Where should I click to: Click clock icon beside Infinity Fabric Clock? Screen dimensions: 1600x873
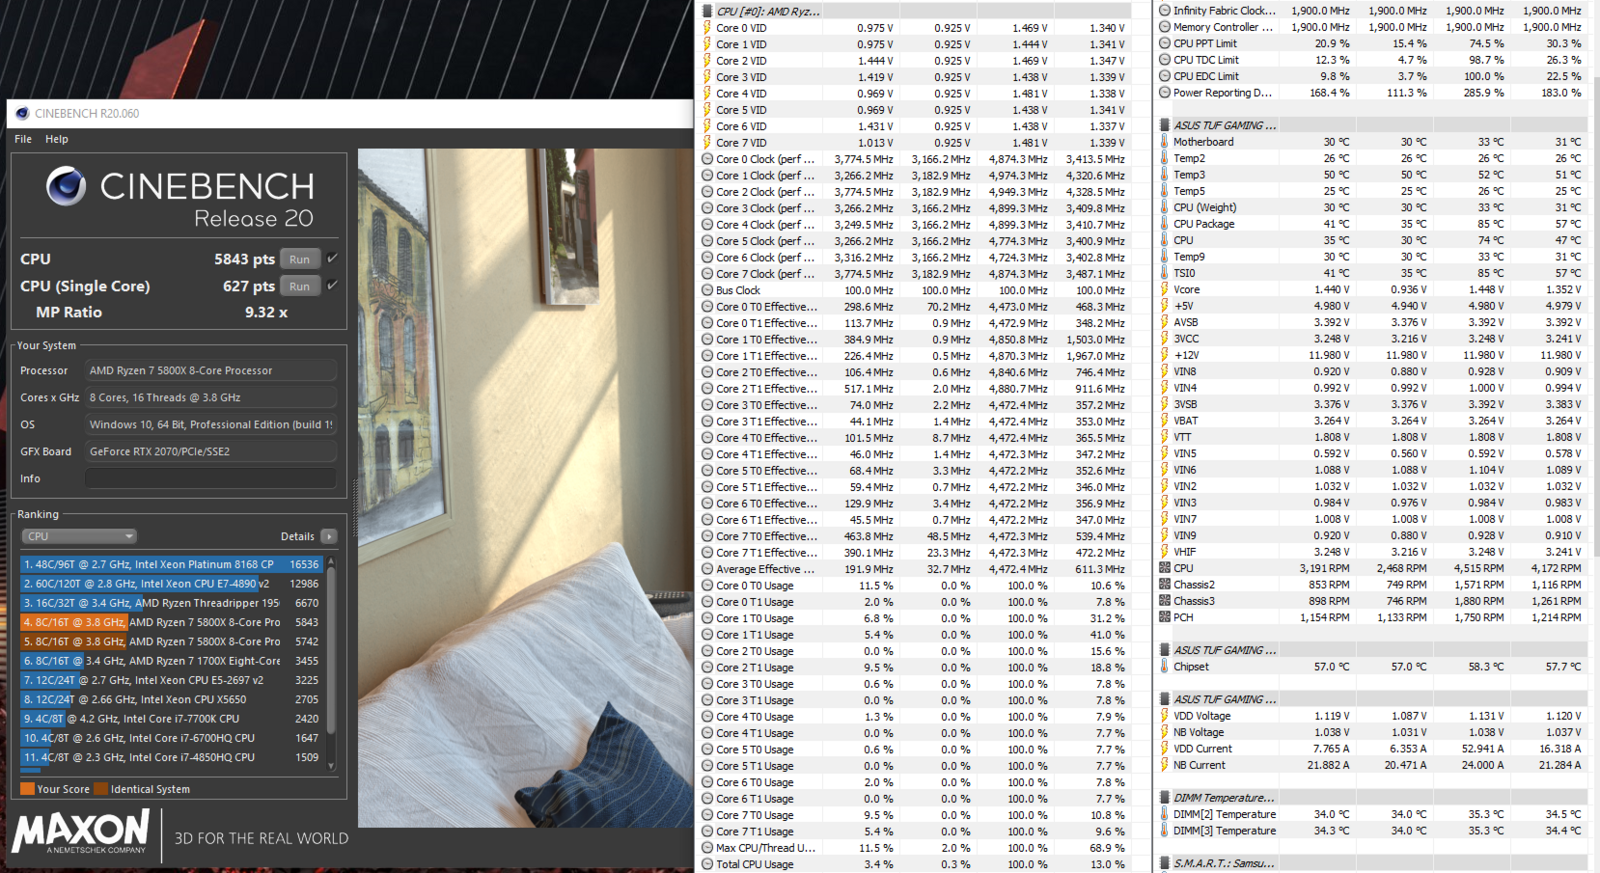pos(1165,11)
